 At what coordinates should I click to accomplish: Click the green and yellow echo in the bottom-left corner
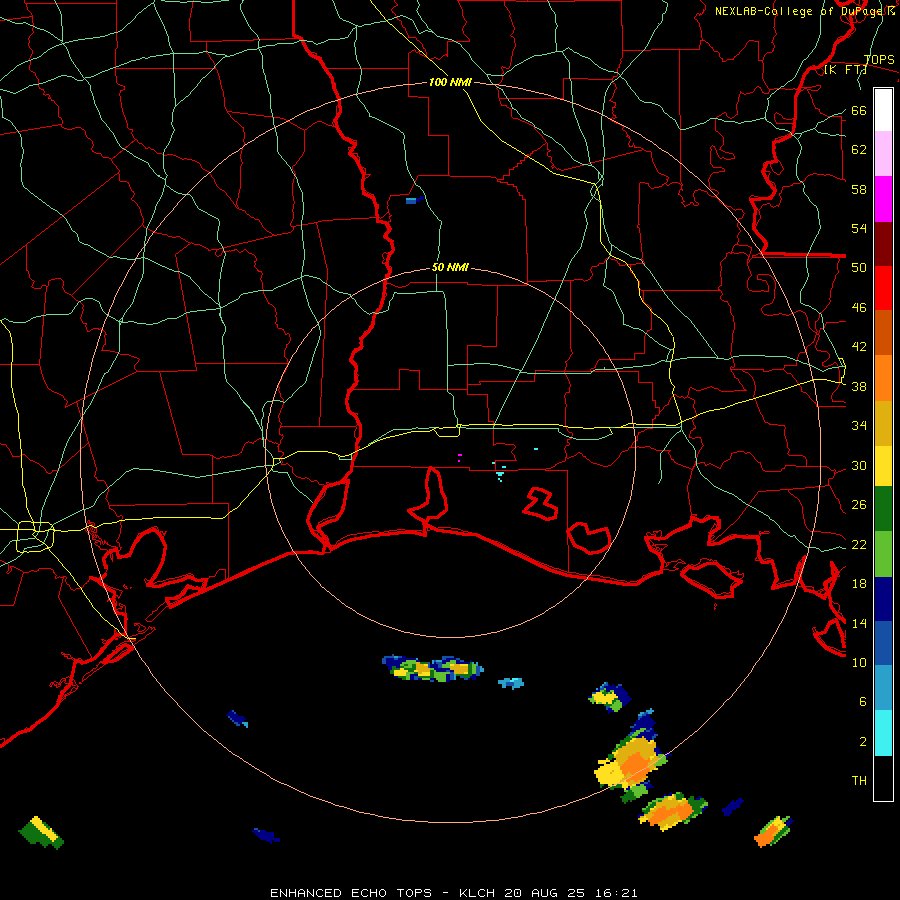pyautogui.click(x=41, y=832)
